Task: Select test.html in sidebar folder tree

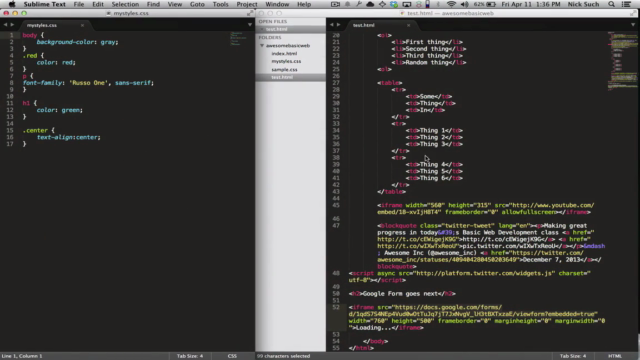Action: 282,77
